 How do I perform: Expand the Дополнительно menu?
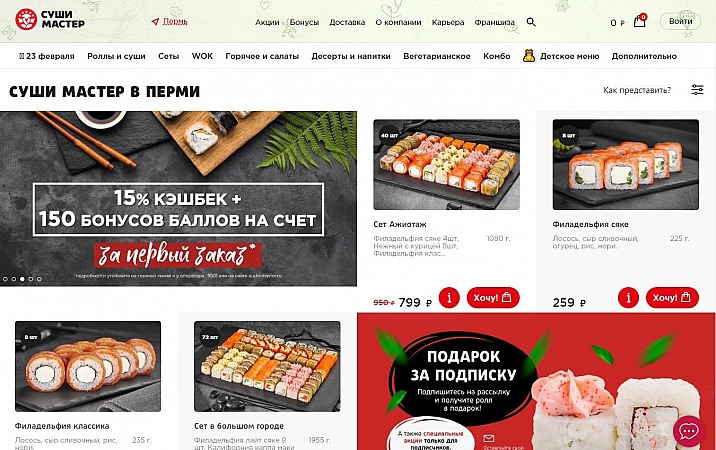pos(644,56)
